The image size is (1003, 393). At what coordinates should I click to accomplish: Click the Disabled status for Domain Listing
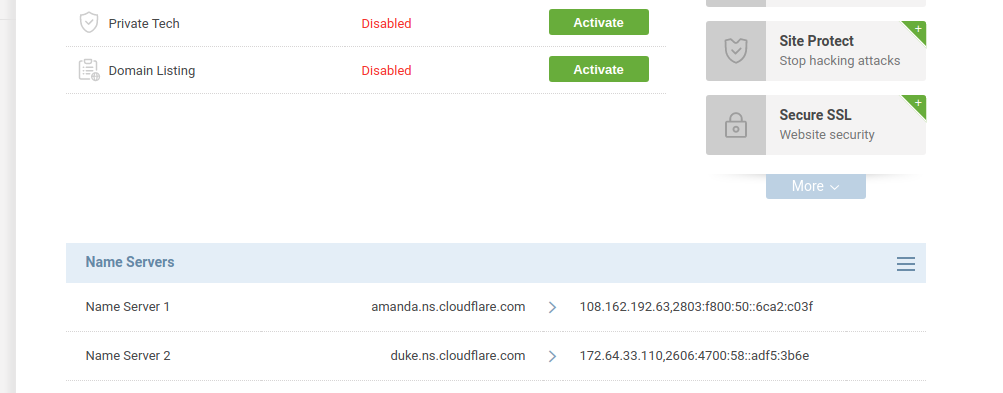pos(386,70)
